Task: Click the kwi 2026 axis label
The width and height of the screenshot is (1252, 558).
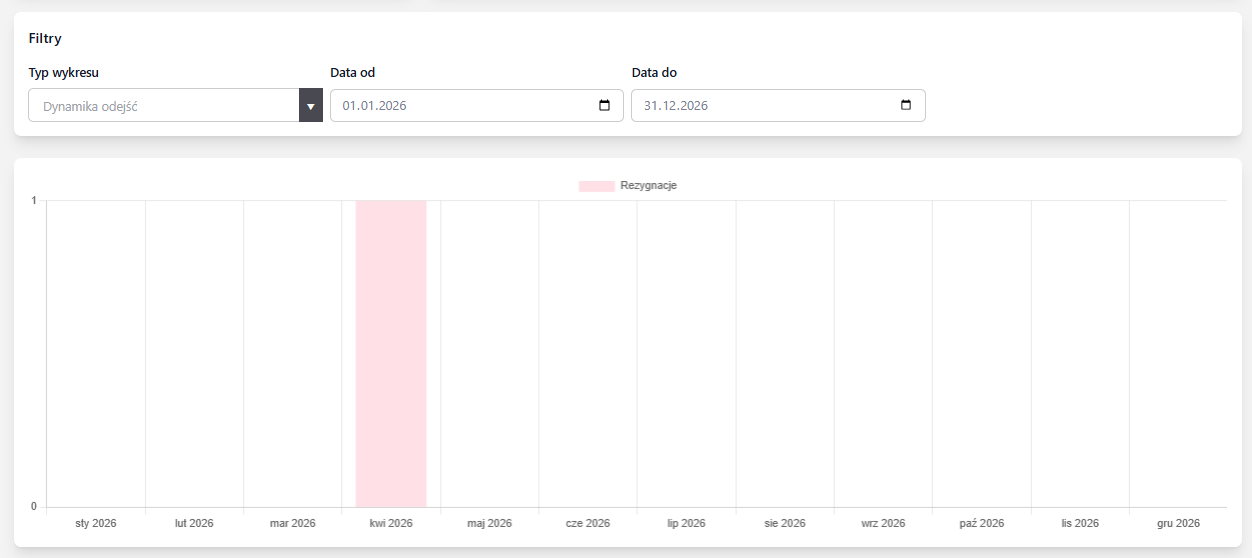Action: point(391,523)
